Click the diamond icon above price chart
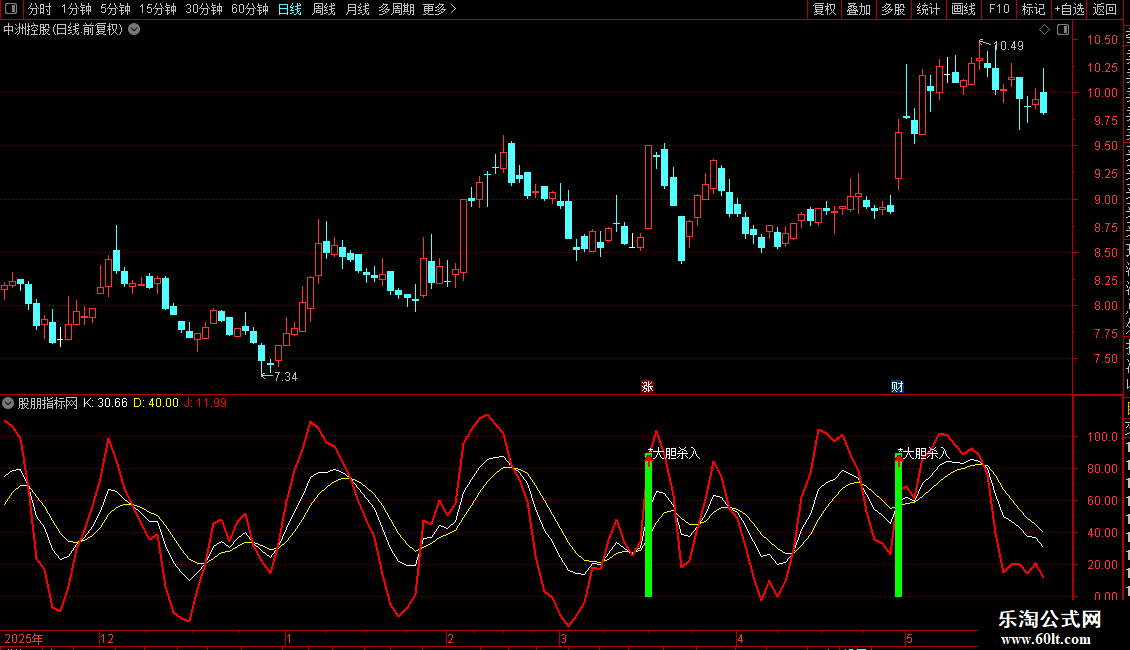 click(1044, 30)
